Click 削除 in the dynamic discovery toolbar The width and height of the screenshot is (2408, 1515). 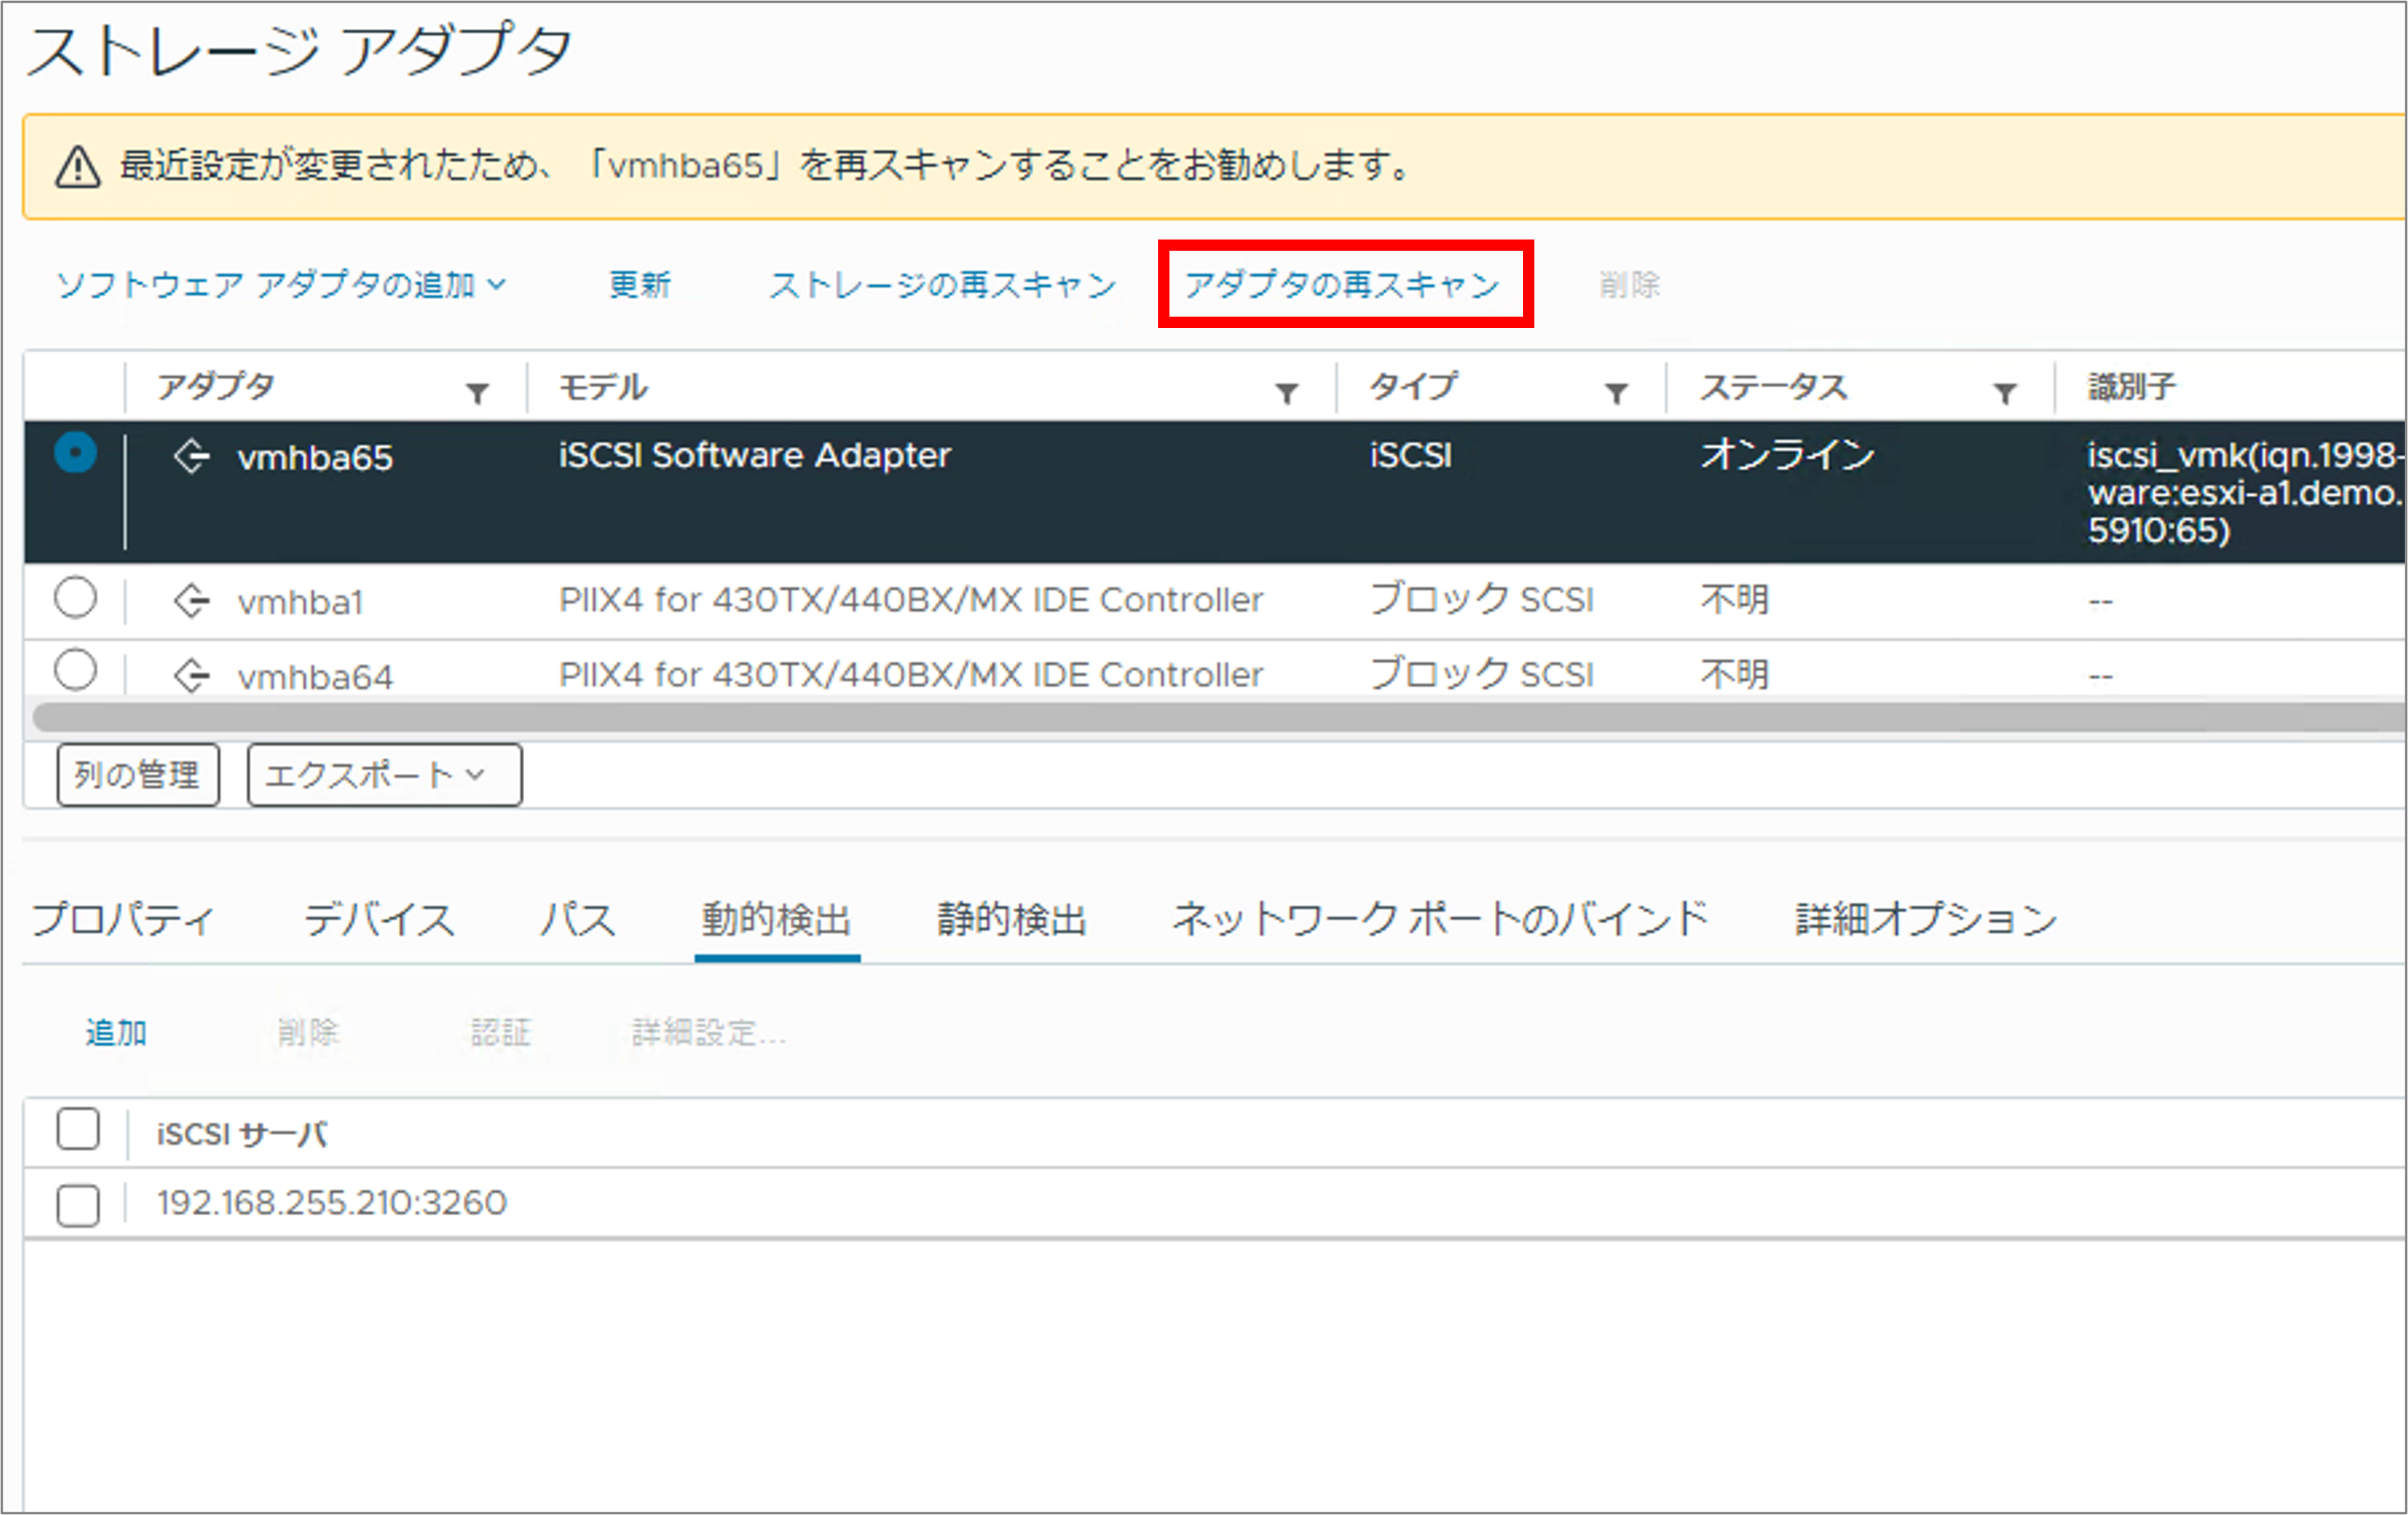[x=308, y=1032]
